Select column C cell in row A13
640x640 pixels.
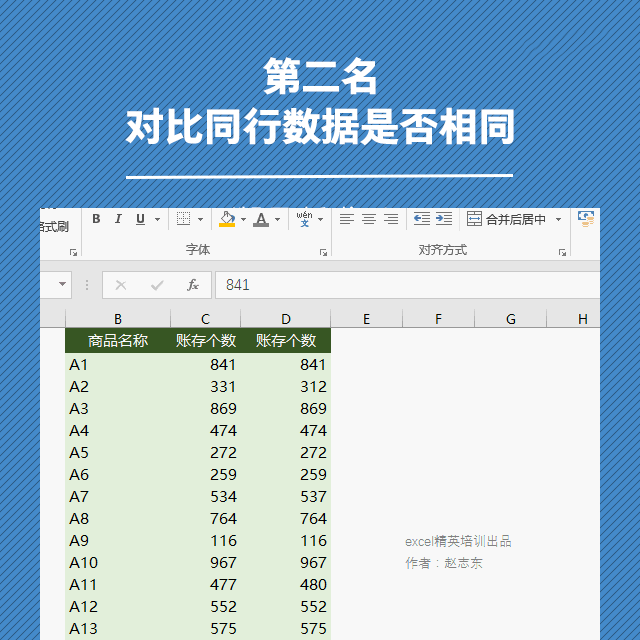tap(205, 629)
